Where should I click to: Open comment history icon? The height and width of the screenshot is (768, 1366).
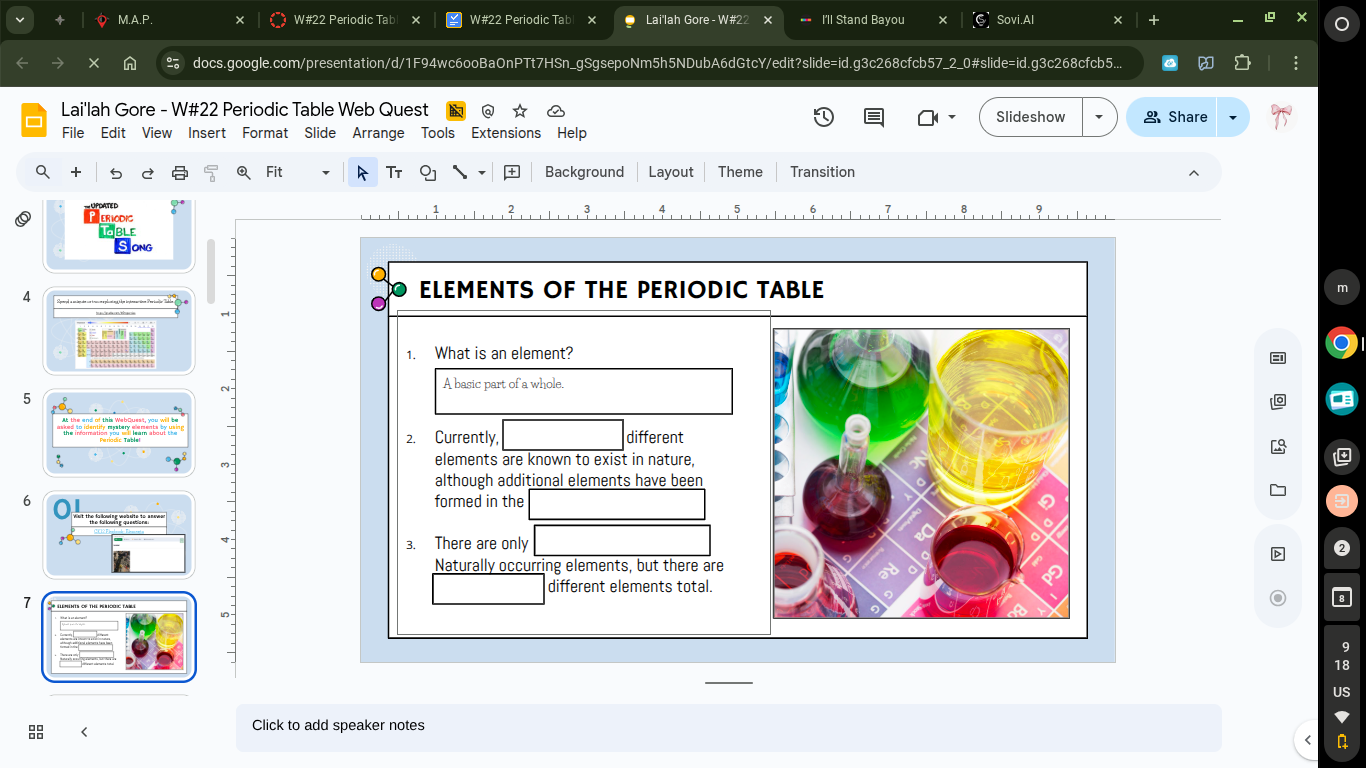[872, 117]
